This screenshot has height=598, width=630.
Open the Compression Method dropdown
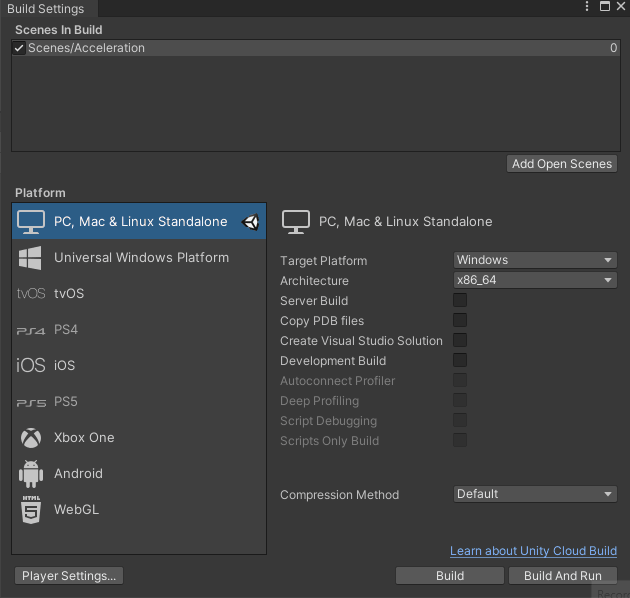[535, 494]
